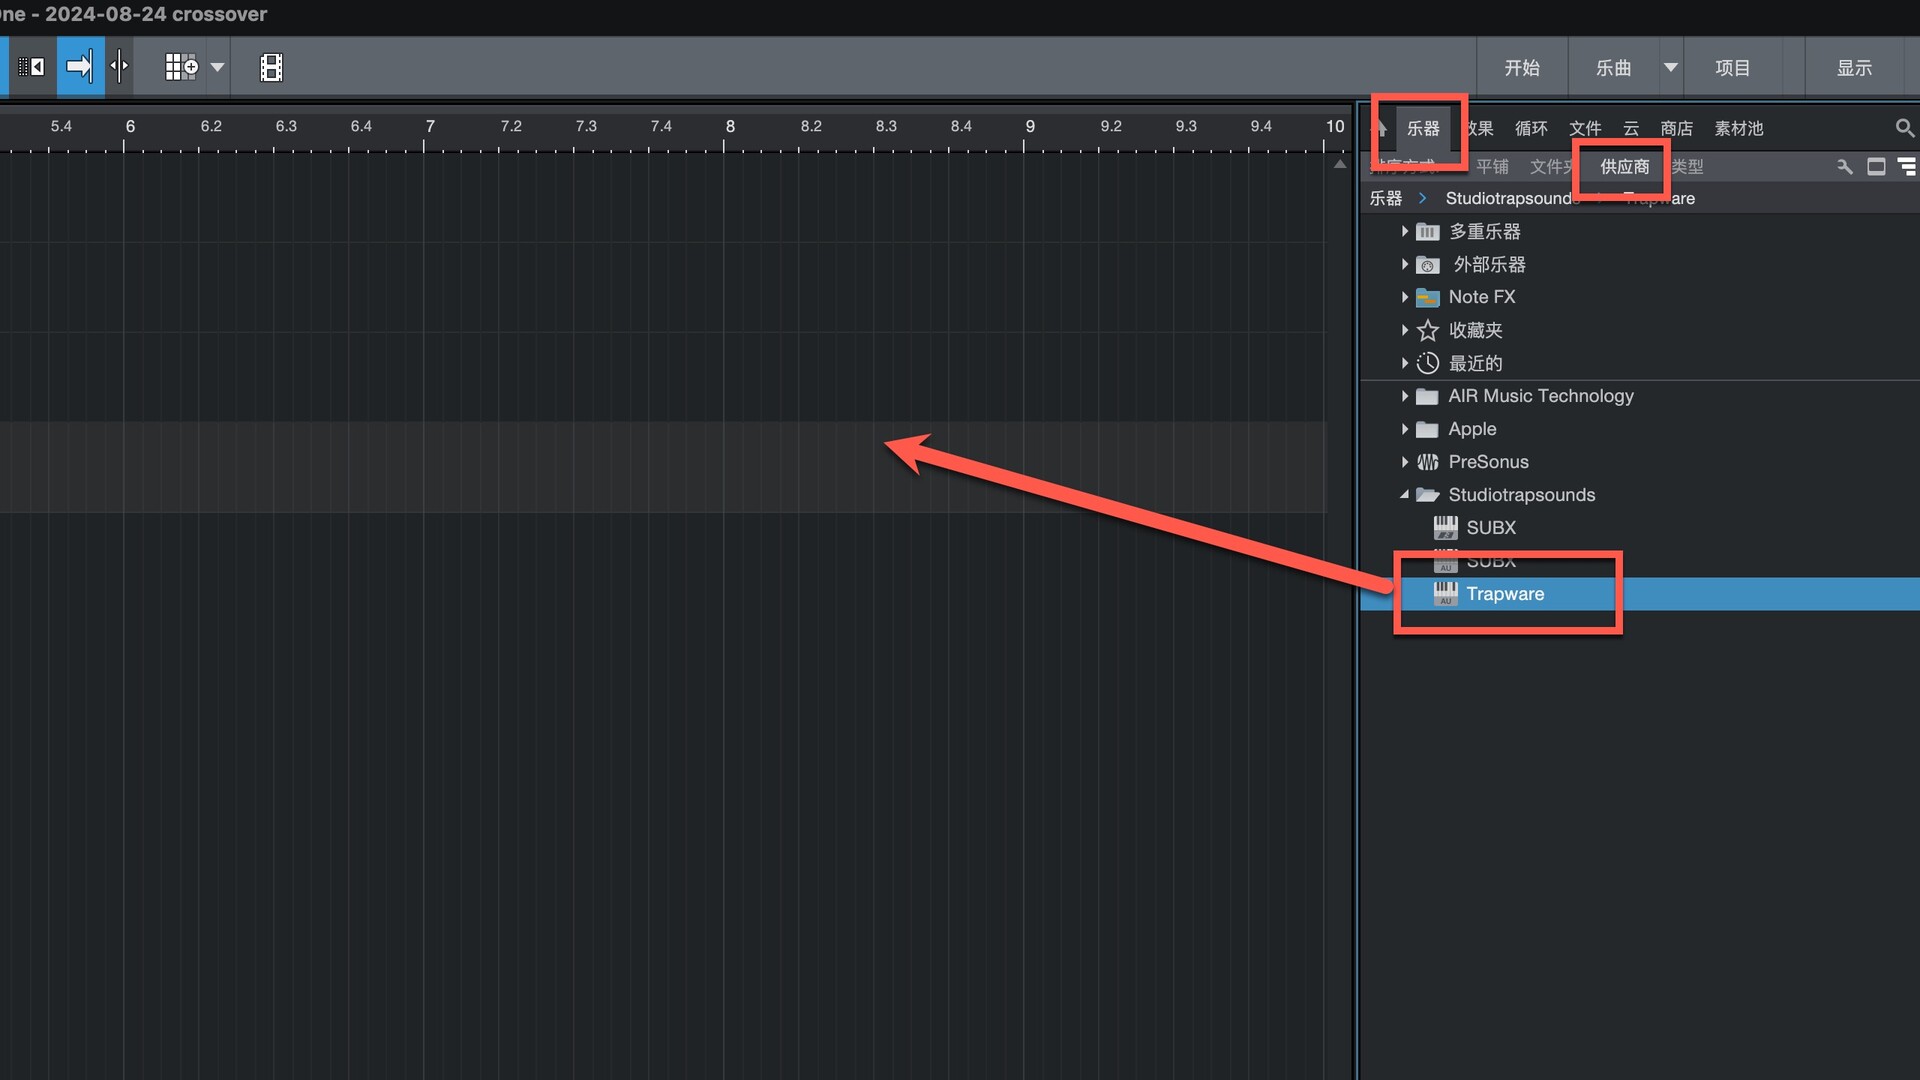Toggle the ripple edit strip button
Viewport: 1920px width, 1080px height.
tap(32, 67)
